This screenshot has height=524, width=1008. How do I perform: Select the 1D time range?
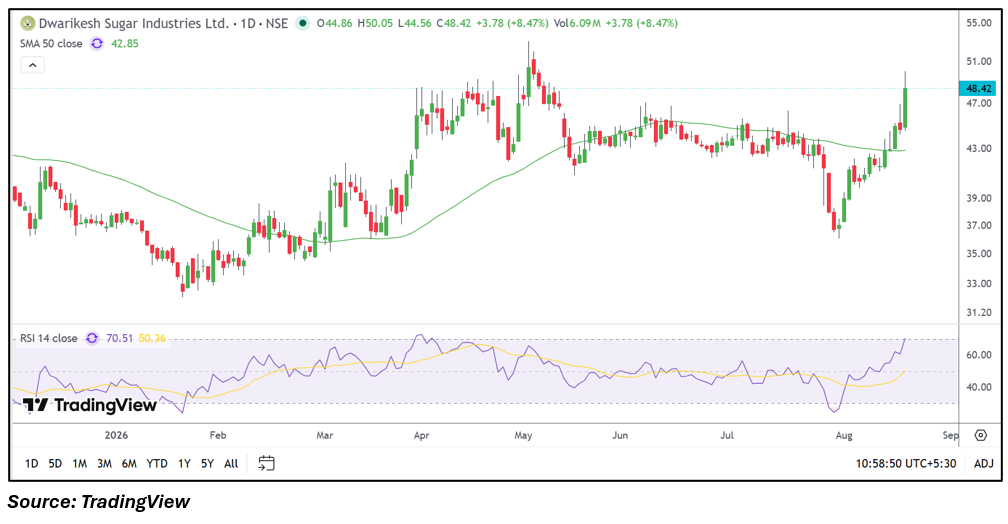coord(32,464)
